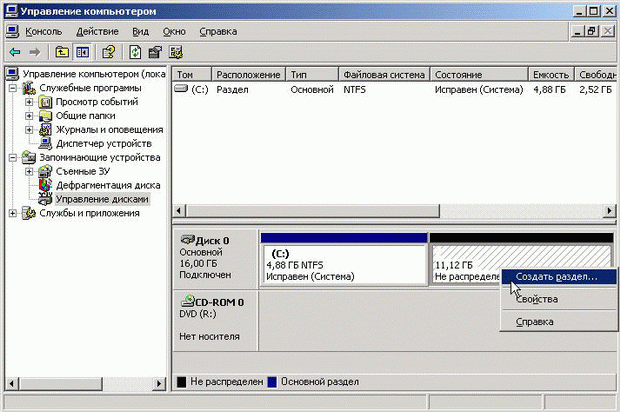Sort by the Расположение column header
The width and height of the screenshot is (620, 412).
(x=248, y=74)
